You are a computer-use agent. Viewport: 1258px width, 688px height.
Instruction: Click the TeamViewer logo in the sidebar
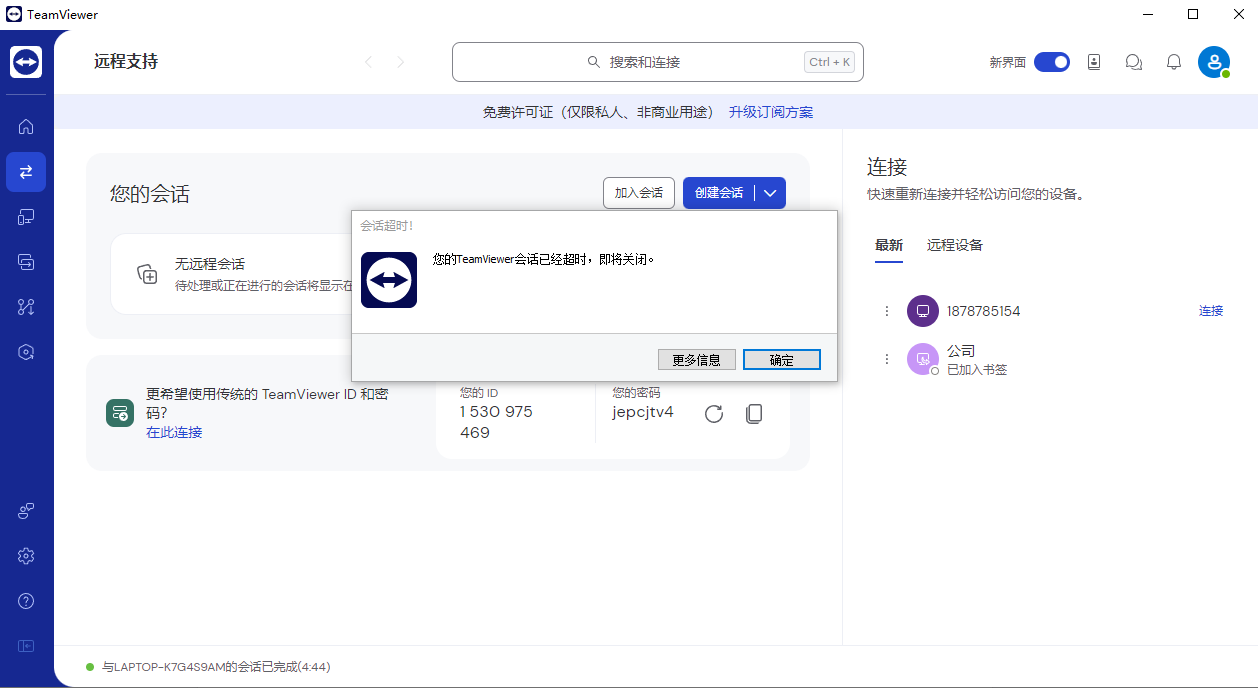(26, 62)
